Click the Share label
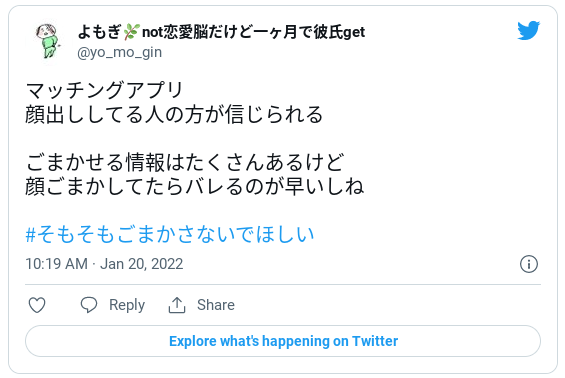The height and width of the screenshot is (378, 565). coord(215,305)
